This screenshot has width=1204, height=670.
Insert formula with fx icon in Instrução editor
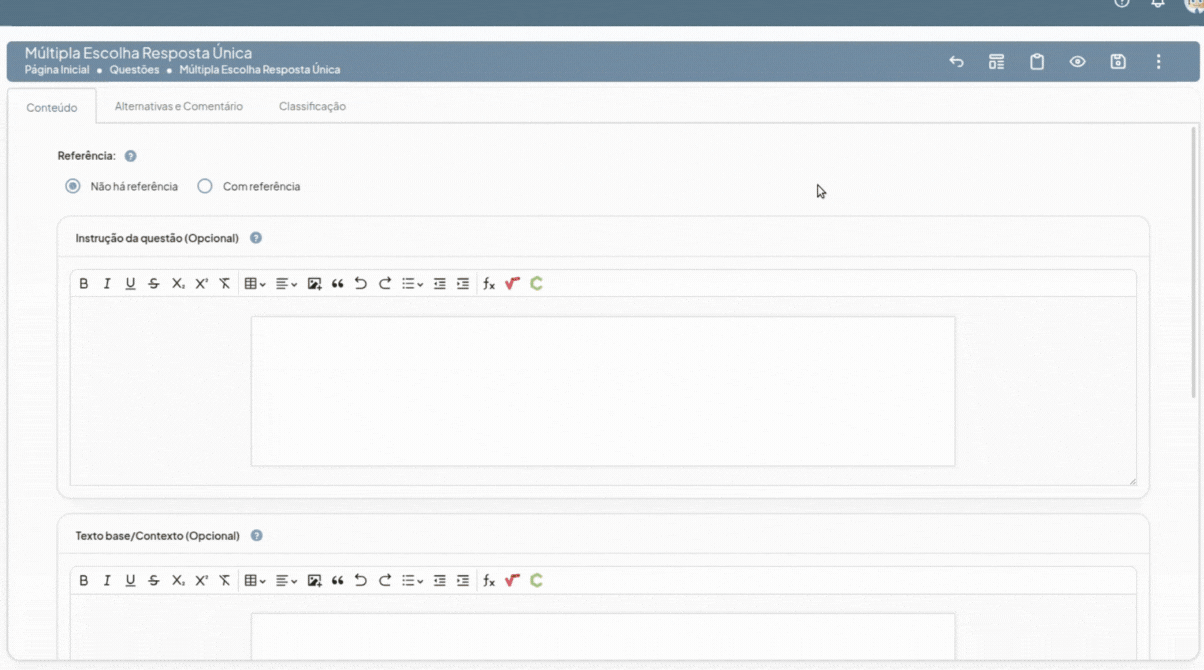[x=489, y=284]
